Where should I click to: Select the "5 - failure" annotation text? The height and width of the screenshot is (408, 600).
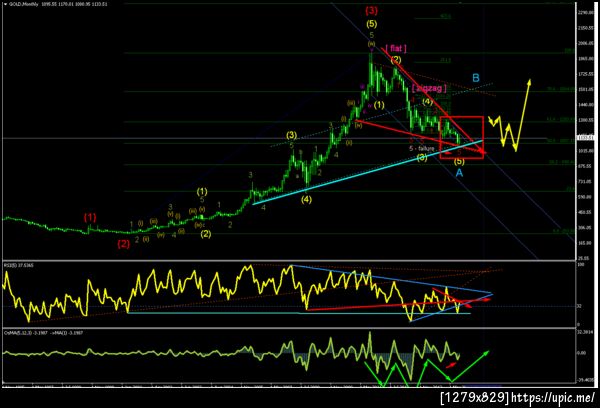click(422, 148)
